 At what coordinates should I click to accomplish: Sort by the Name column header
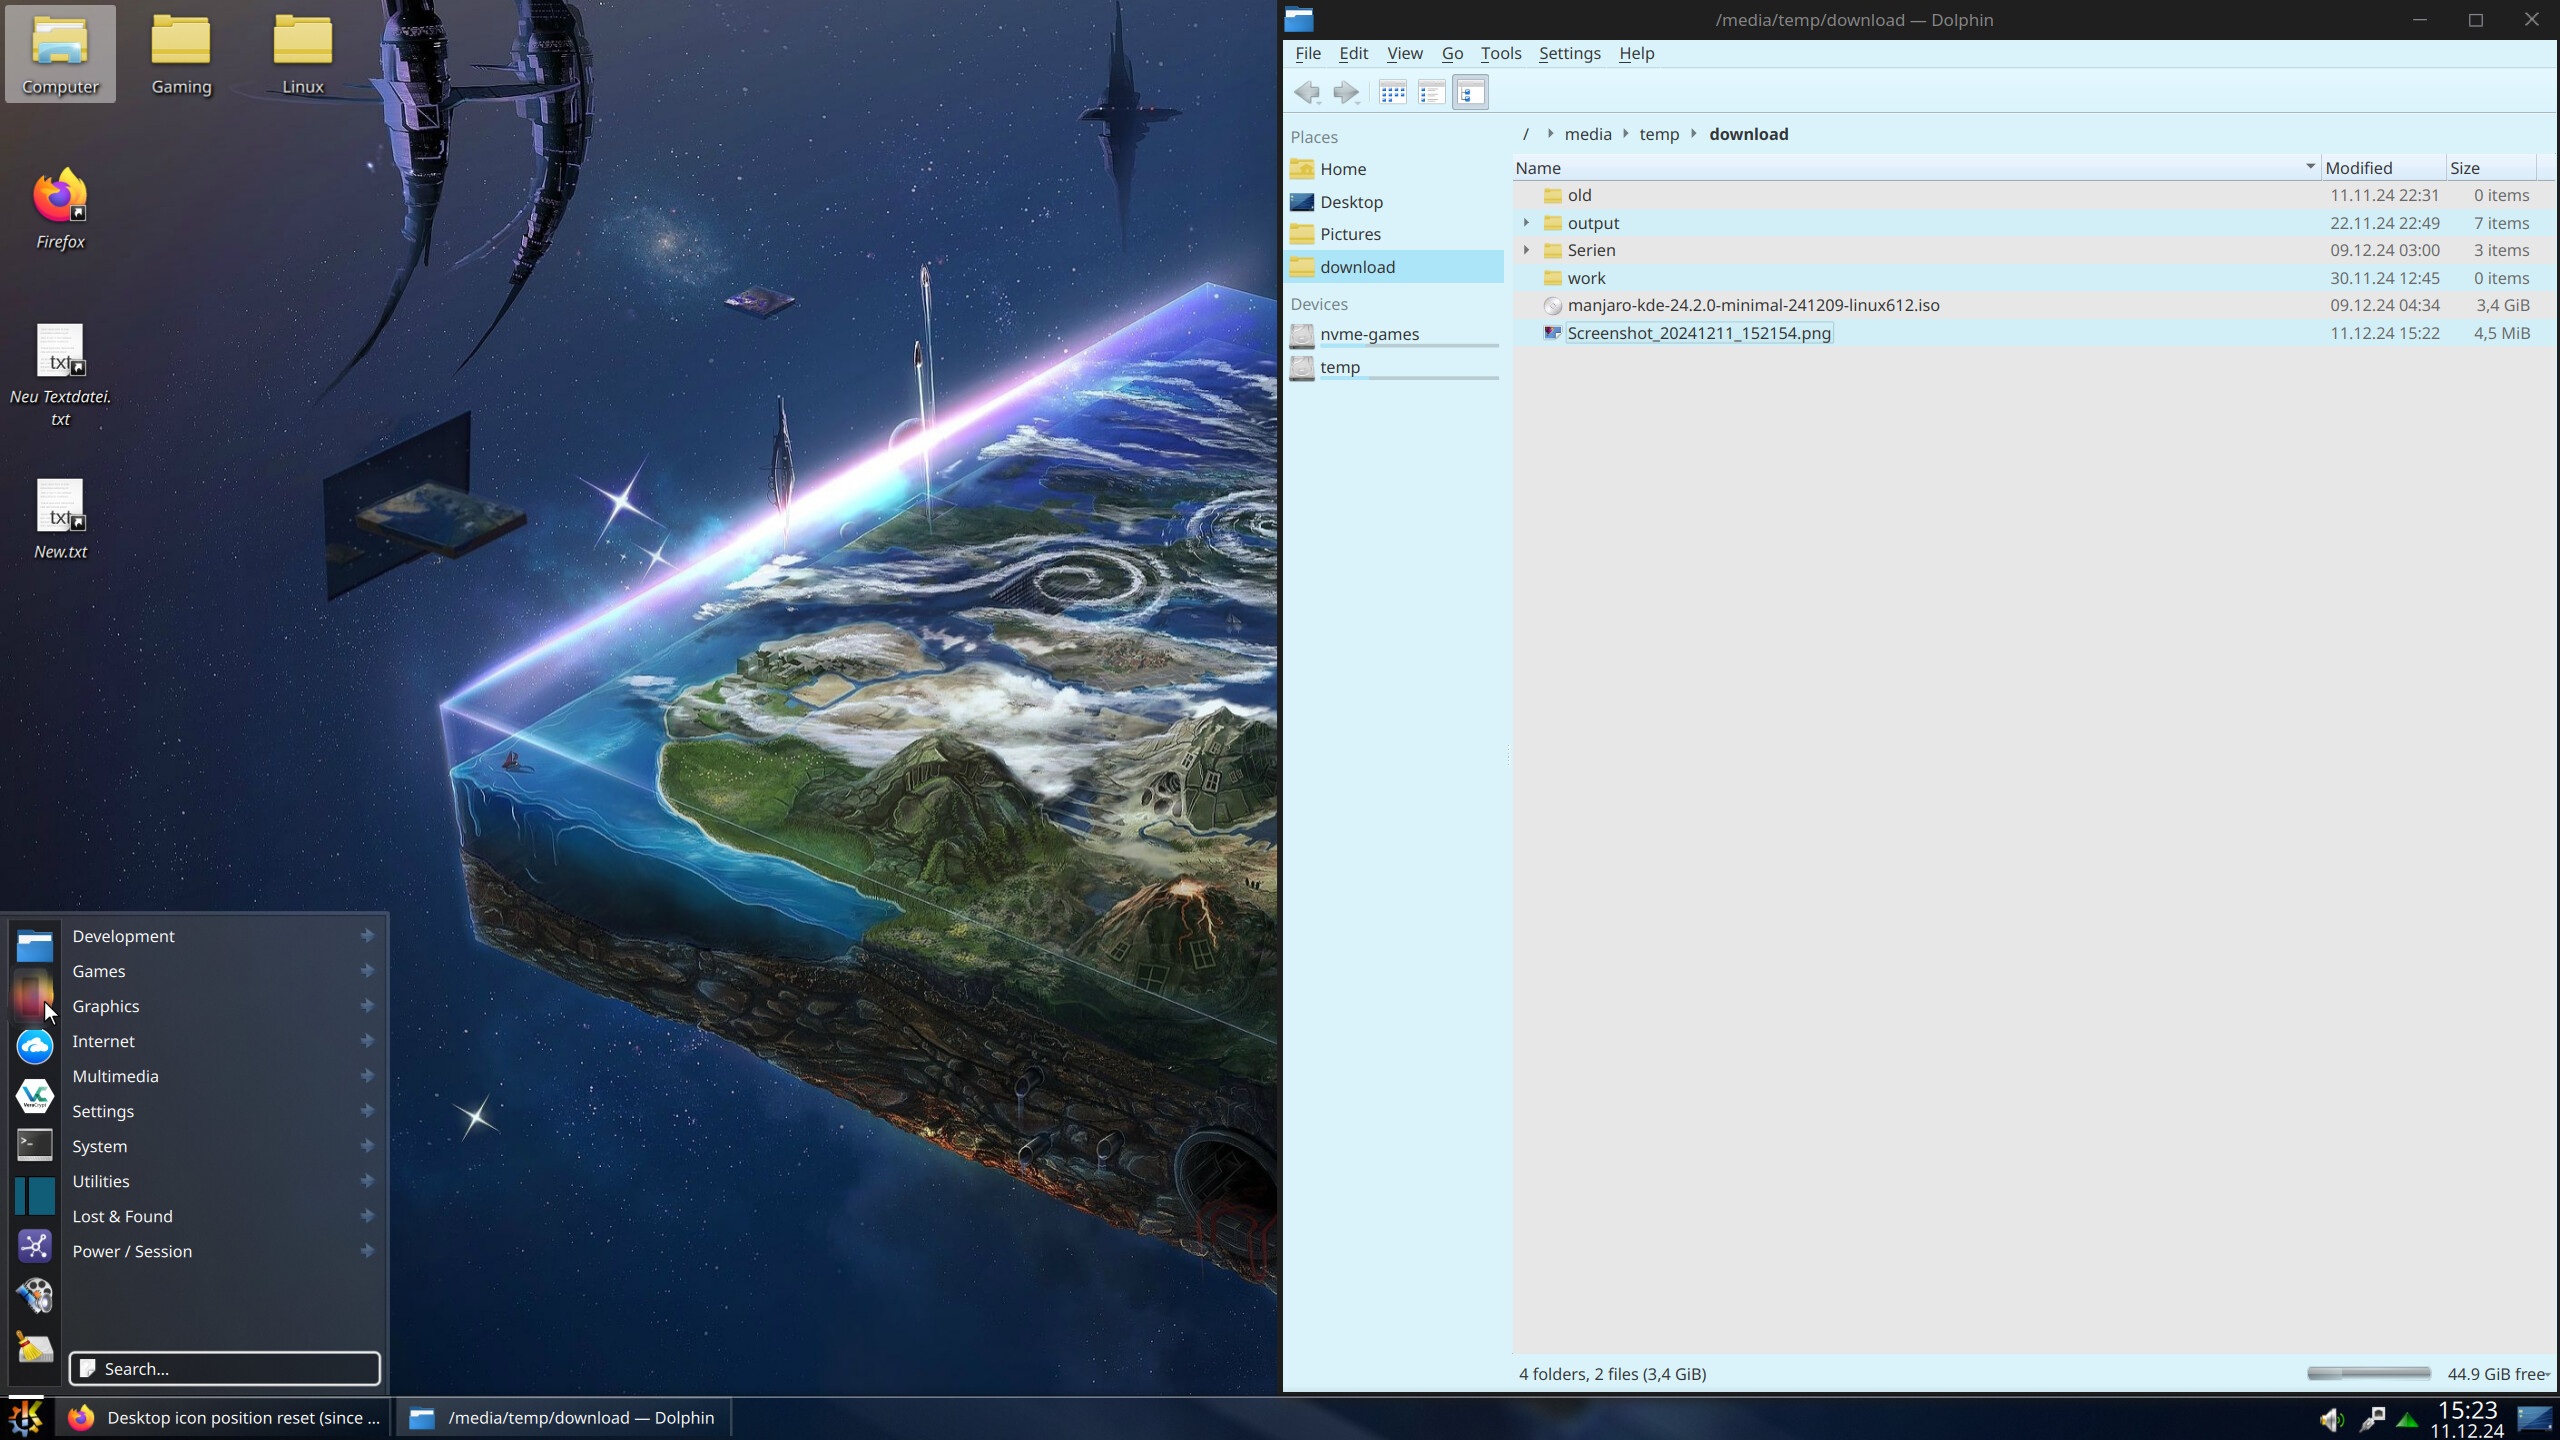tap(1916, 168)
